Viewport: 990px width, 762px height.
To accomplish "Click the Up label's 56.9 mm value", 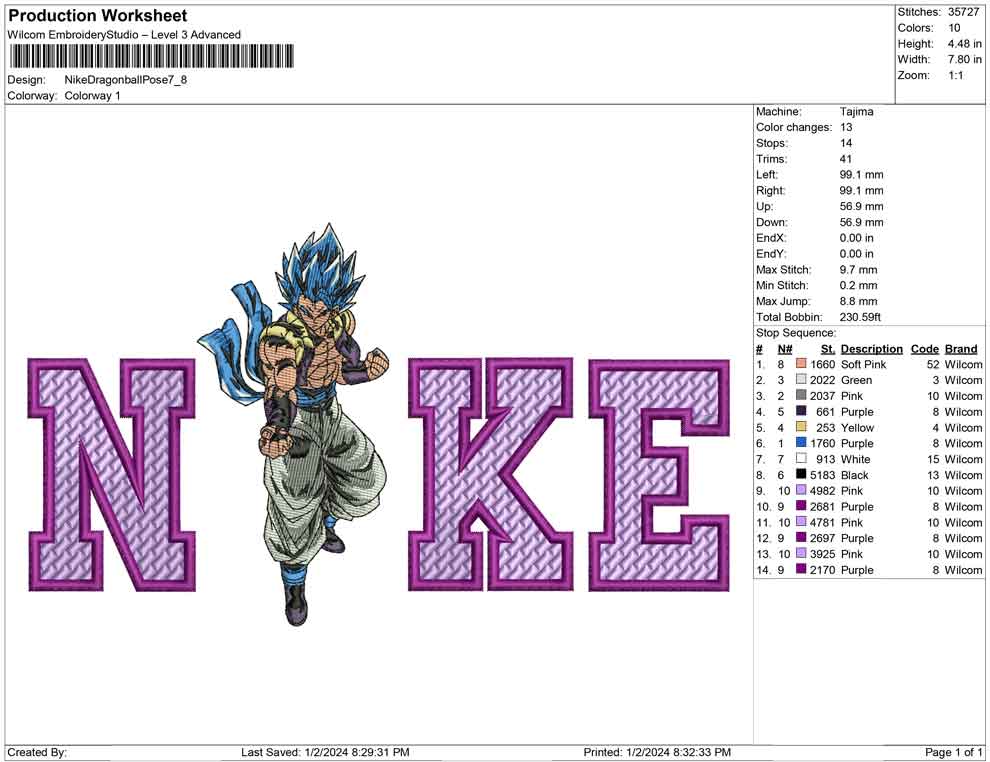I will pyautogui.click(x=861, y=206).
